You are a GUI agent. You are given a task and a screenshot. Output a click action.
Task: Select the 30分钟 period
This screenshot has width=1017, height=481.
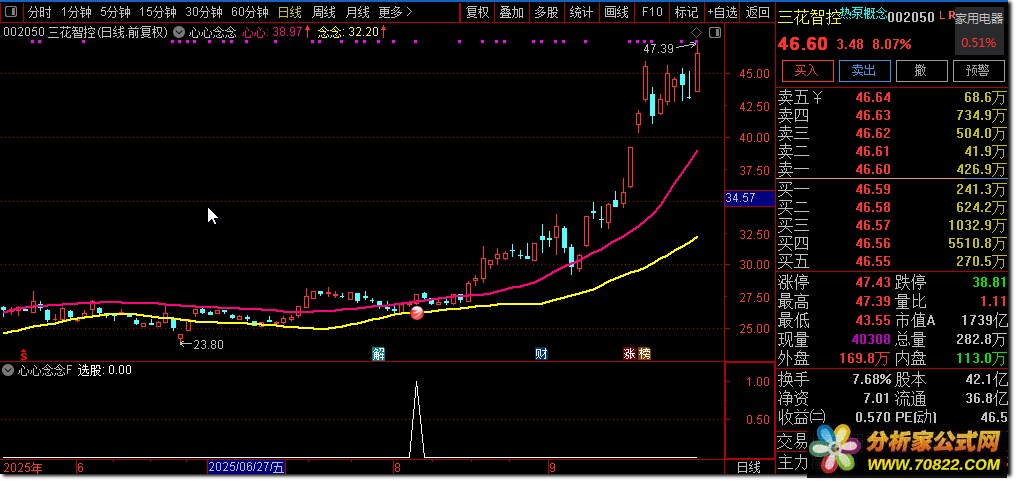tap(204, 12)
